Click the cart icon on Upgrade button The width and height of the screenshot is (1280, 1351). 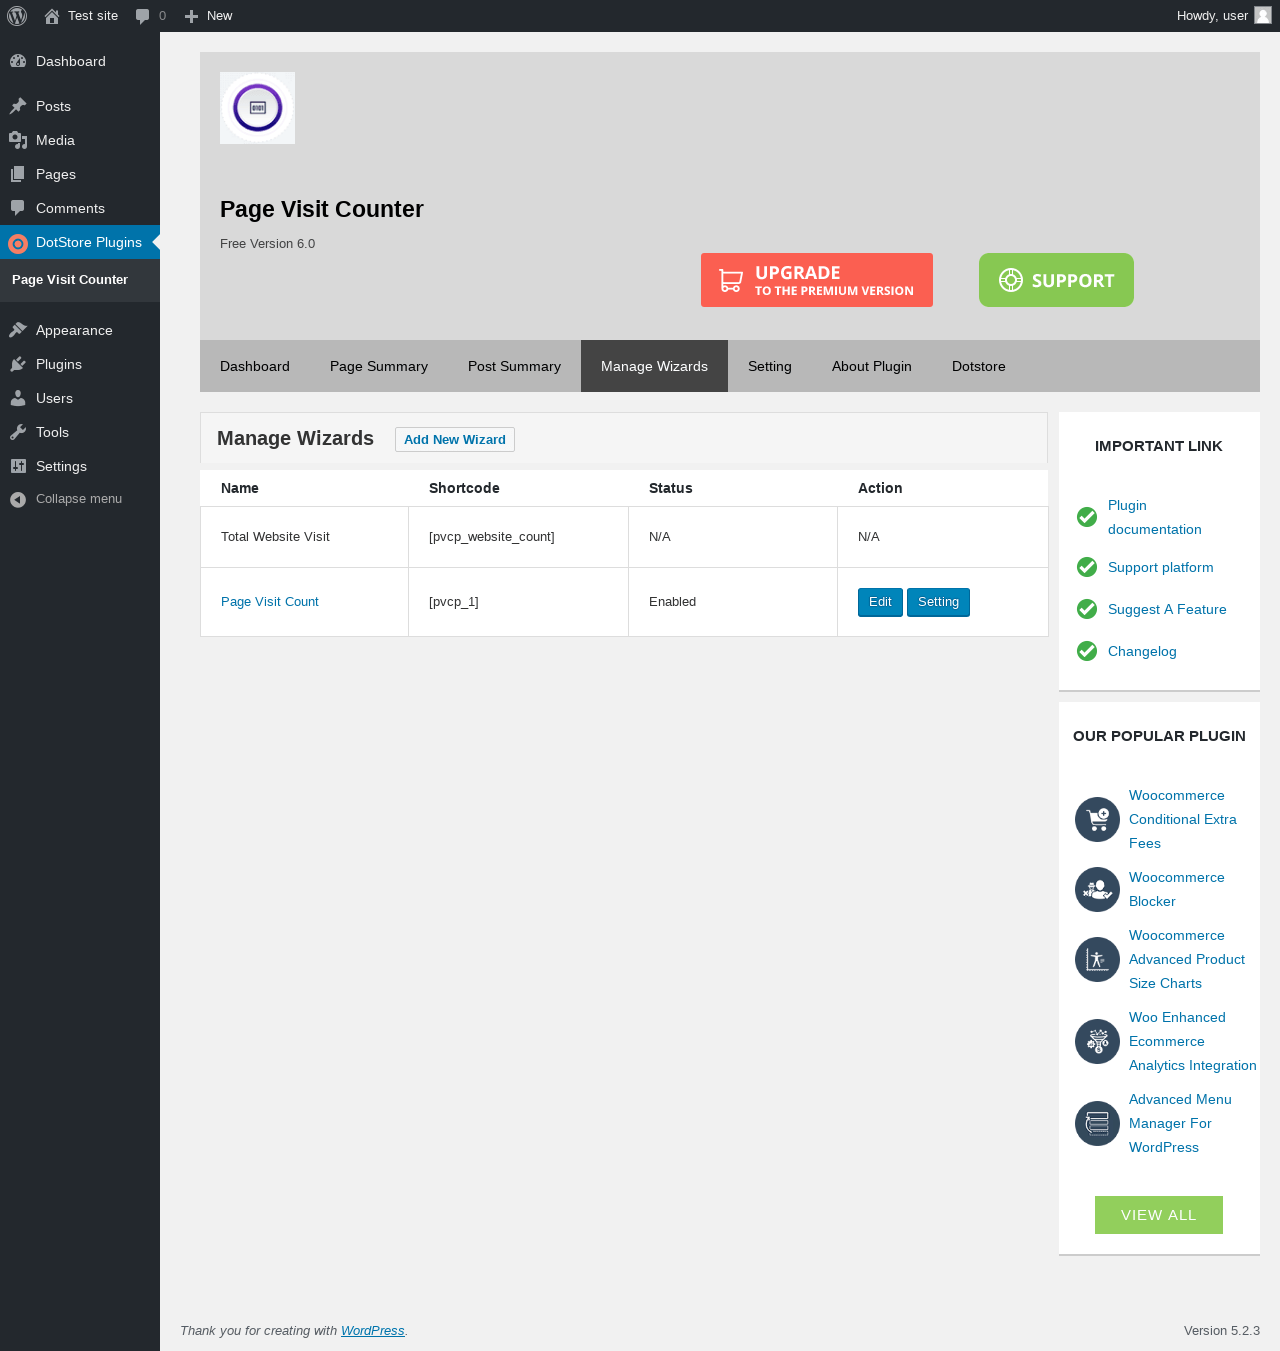[x=731, y=281]
